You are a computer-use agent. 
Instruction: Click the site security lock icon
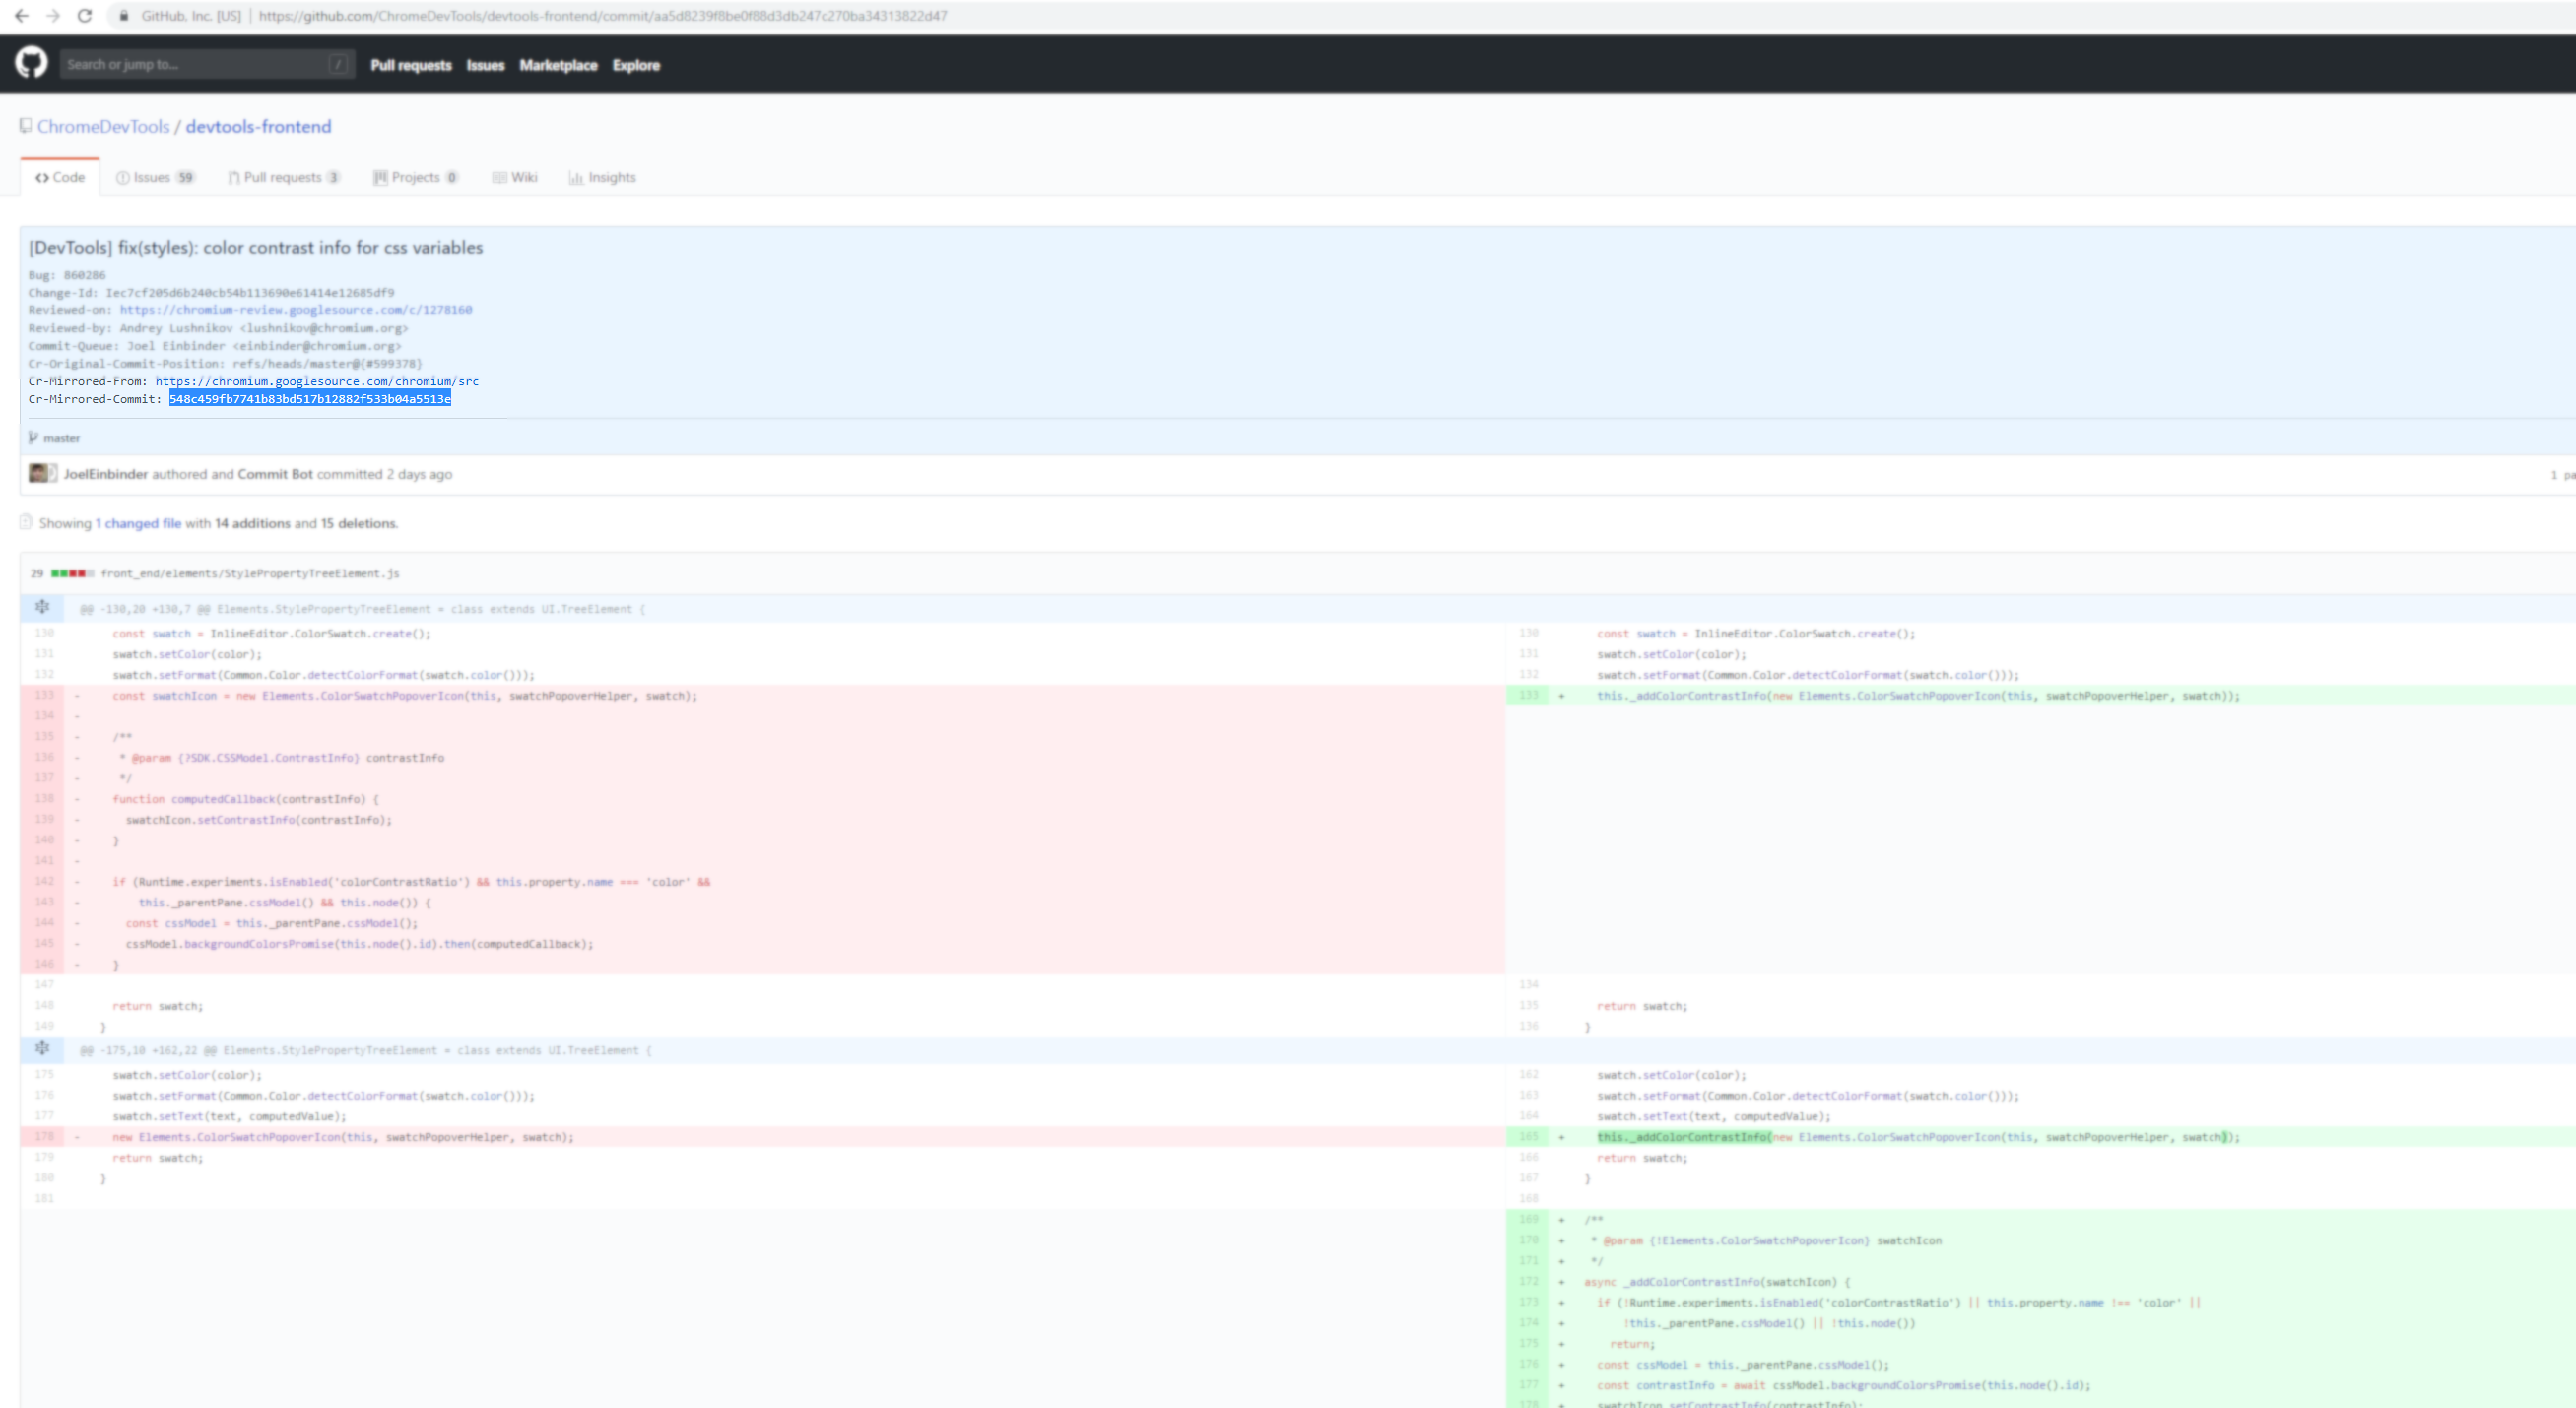click(x=124, y=16)
